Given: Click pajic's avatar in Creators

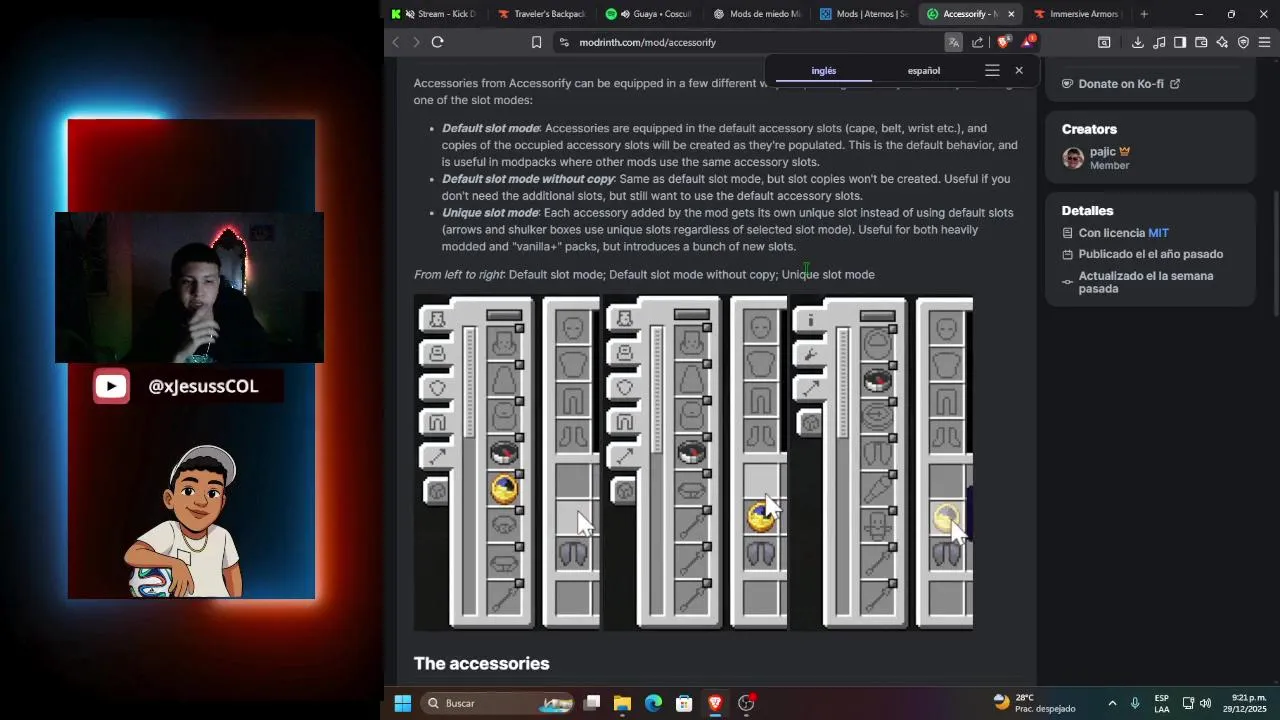Looking at the screenshot, I should pos(1073,158).
